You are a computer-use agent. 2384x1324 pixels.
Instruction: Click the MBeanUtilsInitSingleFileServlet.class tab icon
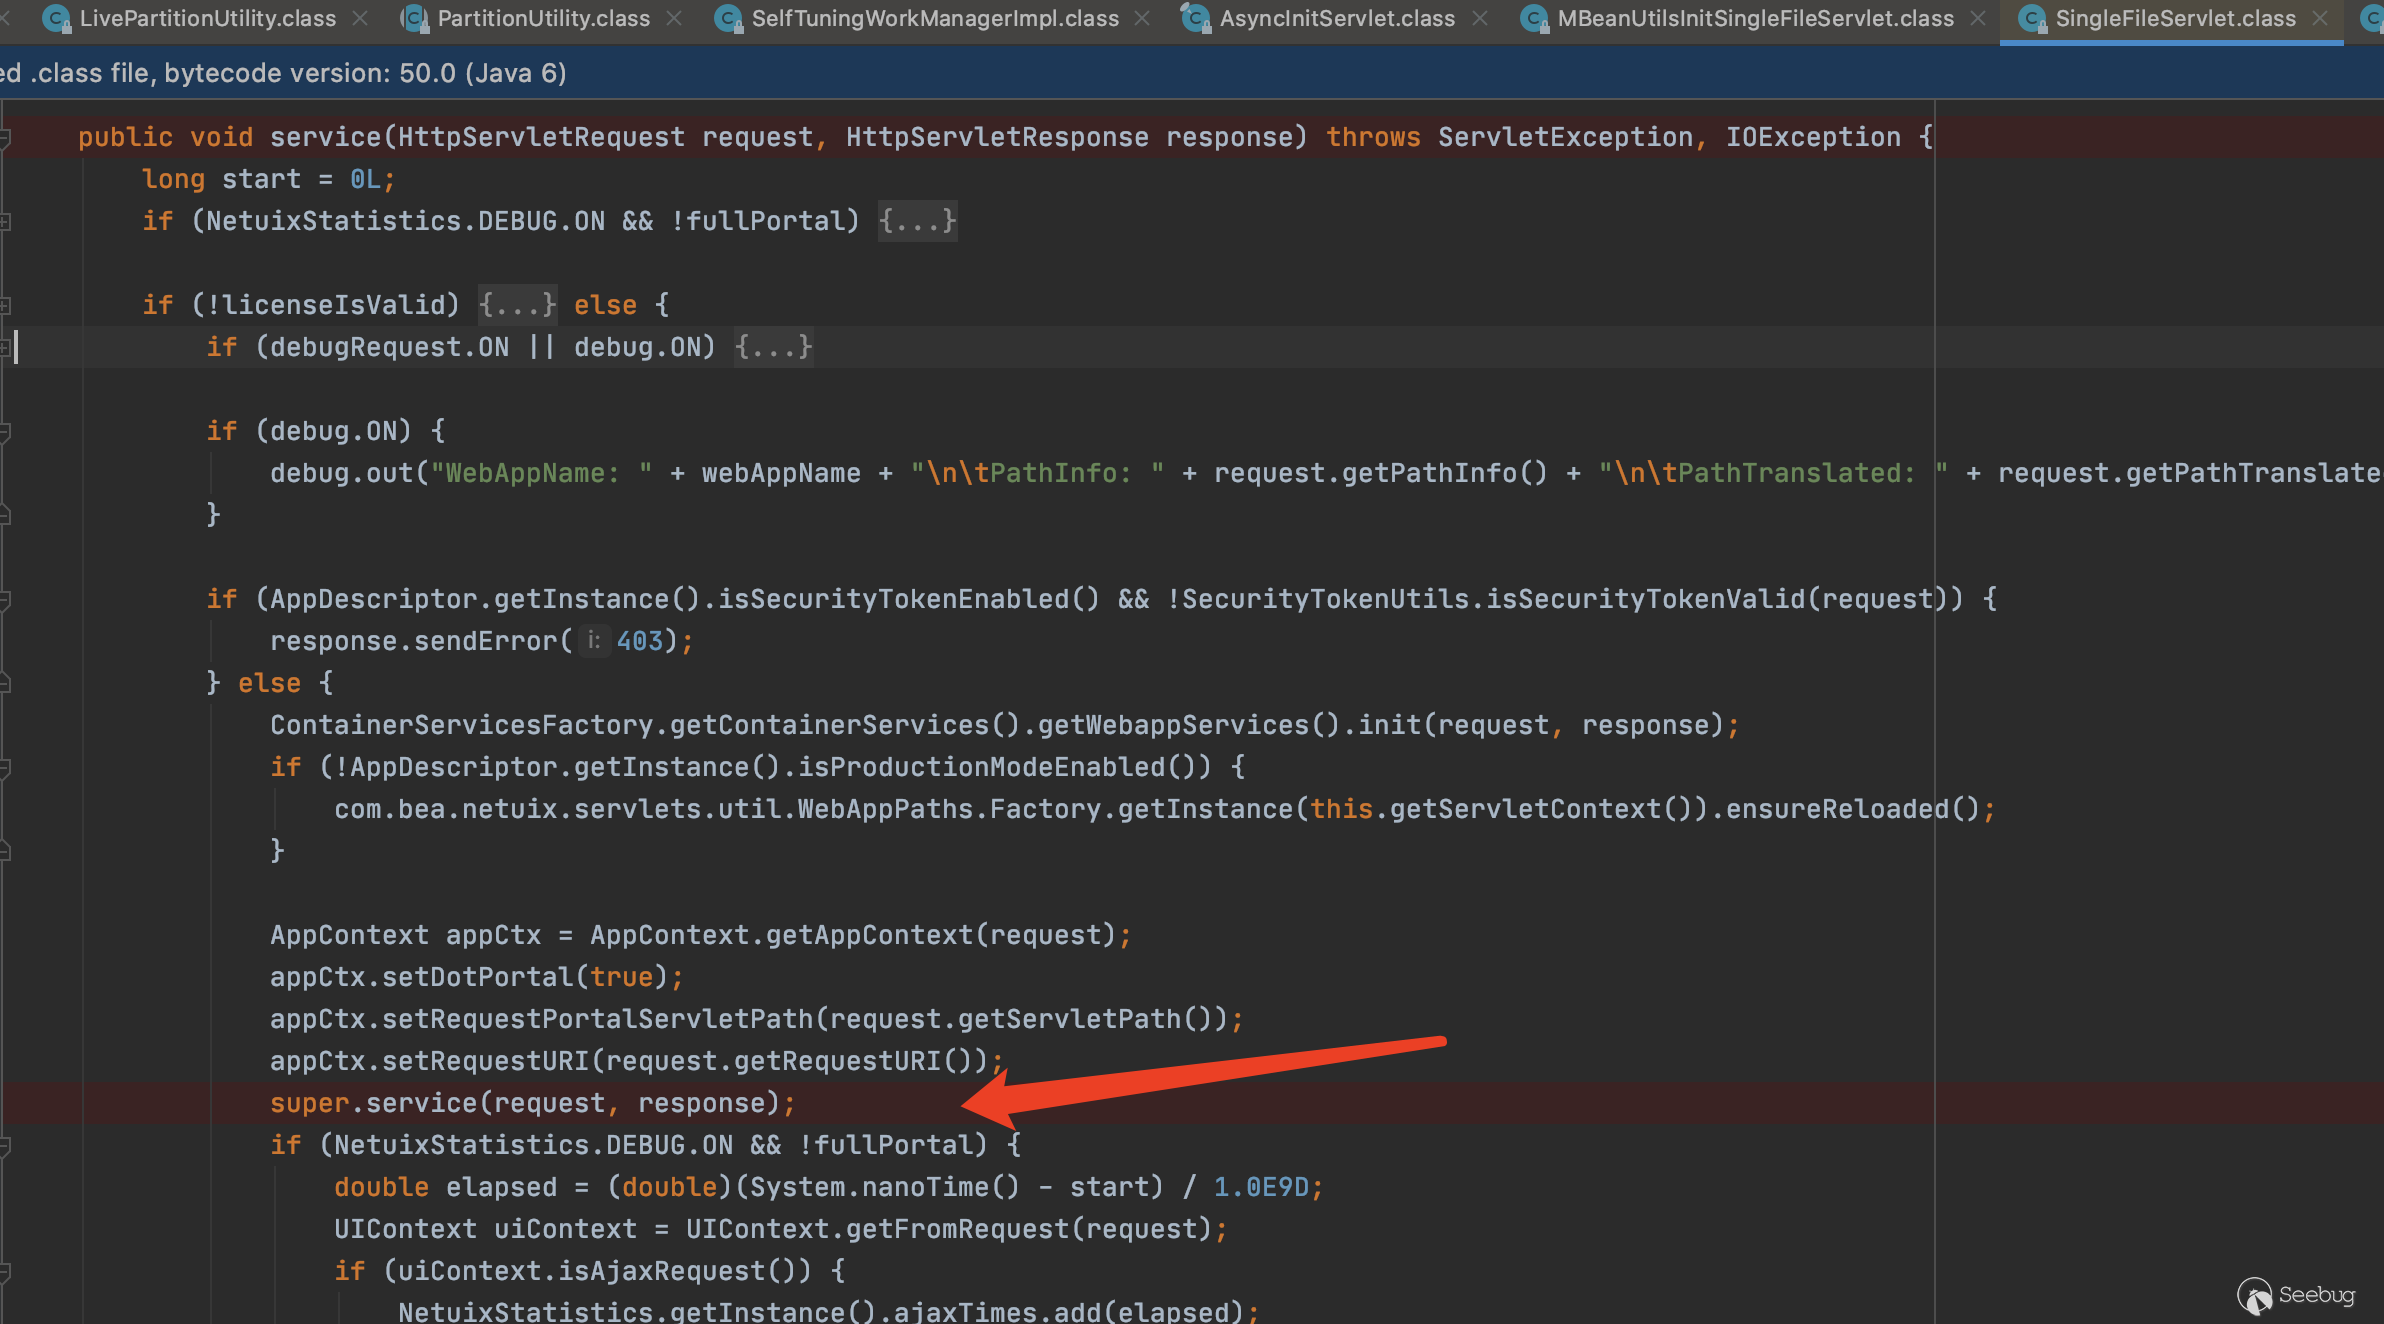(x=1534, y=19)
